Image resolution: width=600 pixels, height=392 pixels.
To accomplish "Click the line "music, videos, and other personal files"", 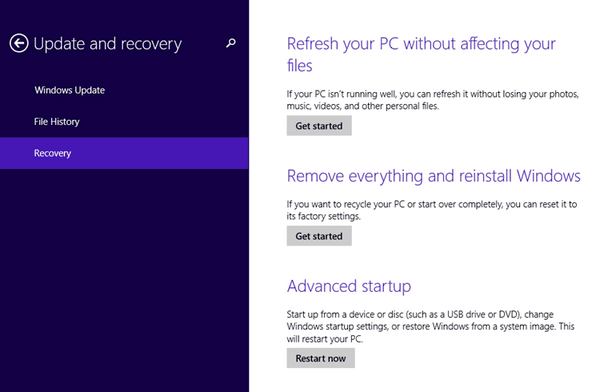I will (x=362, y=106).
